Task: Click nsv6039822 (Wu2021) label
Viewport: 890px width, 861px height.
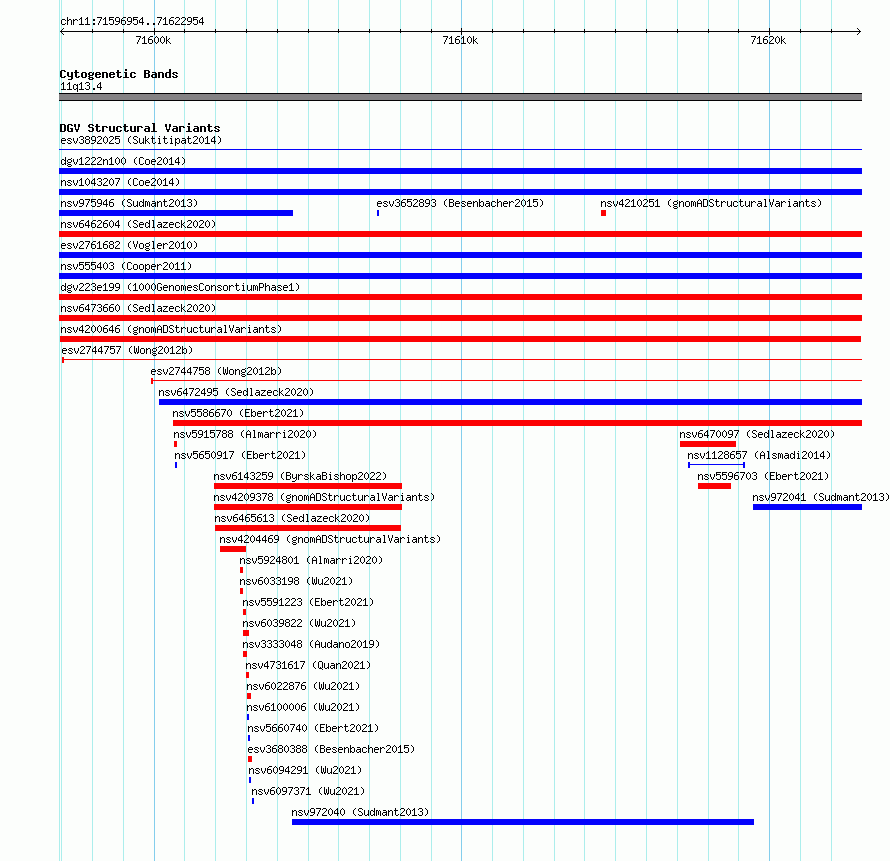Action: pyautogui.click(x=299, y=623)
